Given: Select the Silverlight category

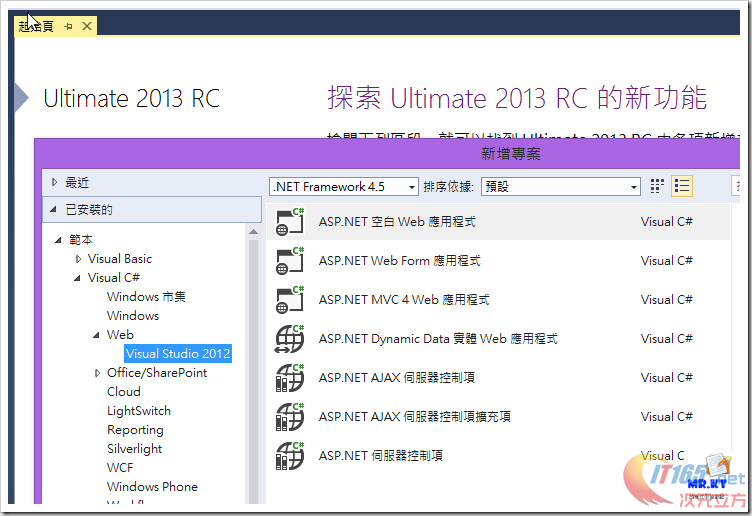Looking at the screenshot, I should pos(135,449).
